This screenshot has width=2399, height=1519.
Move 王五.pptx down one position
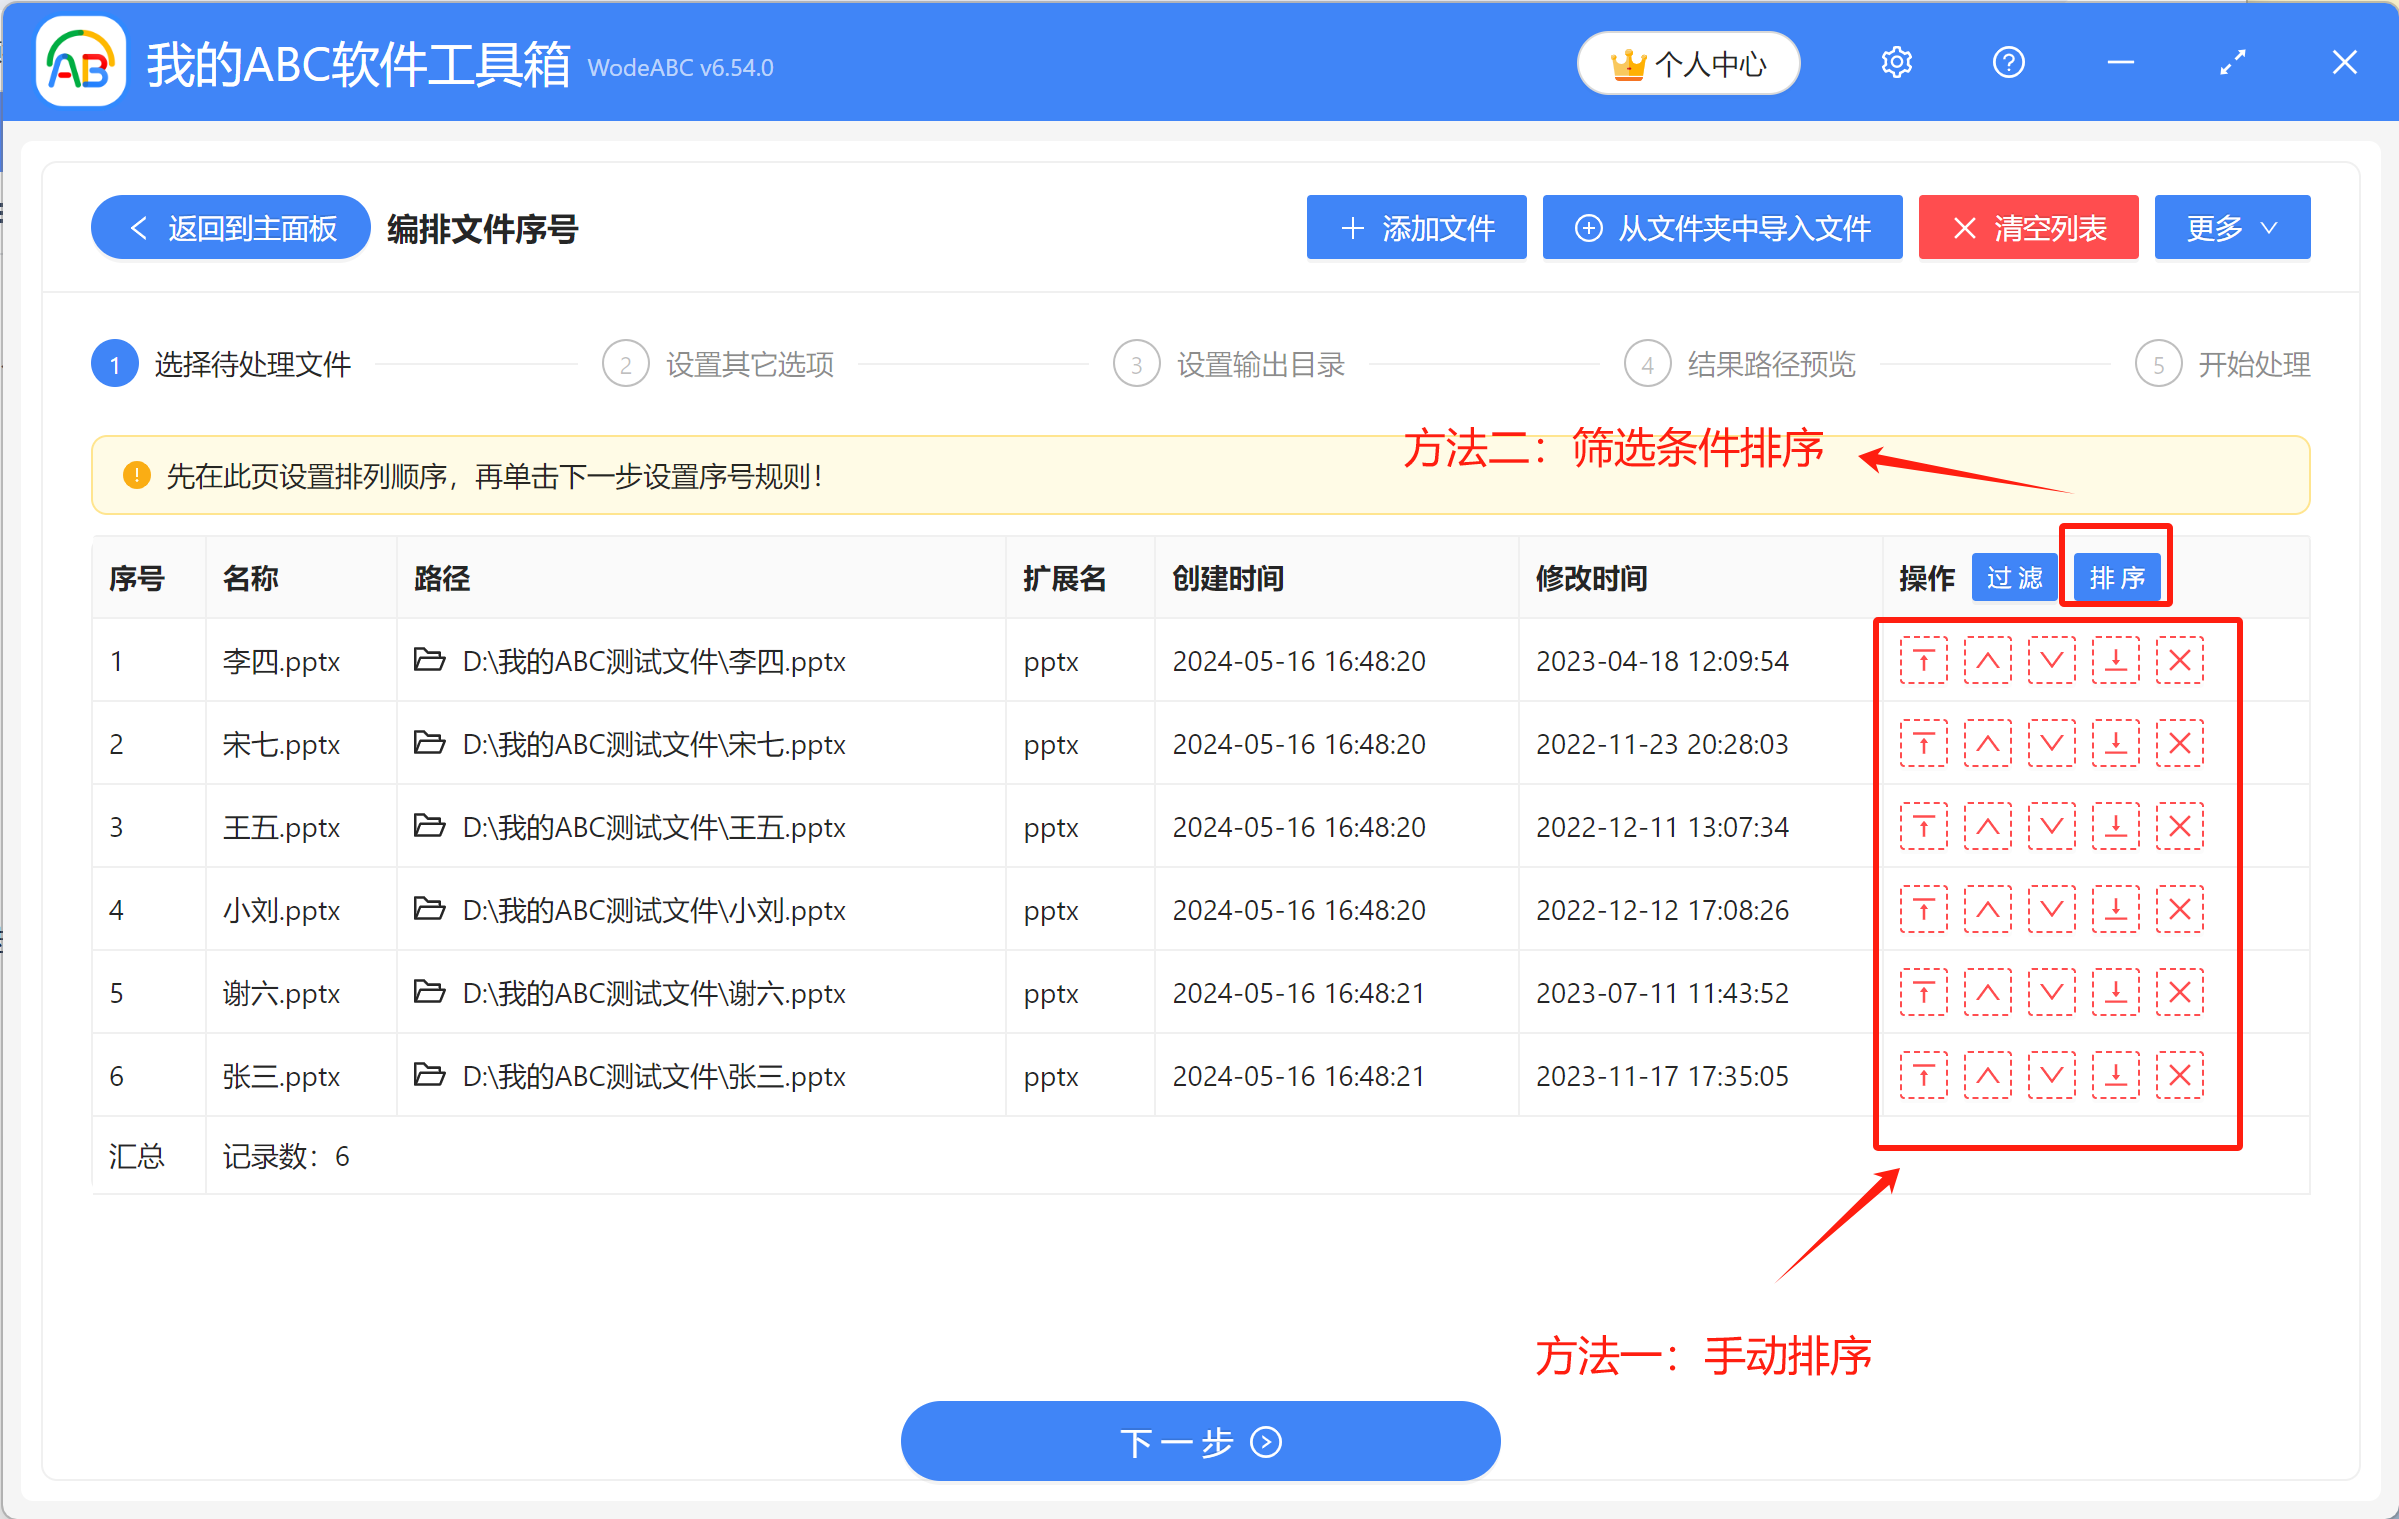2051,827
